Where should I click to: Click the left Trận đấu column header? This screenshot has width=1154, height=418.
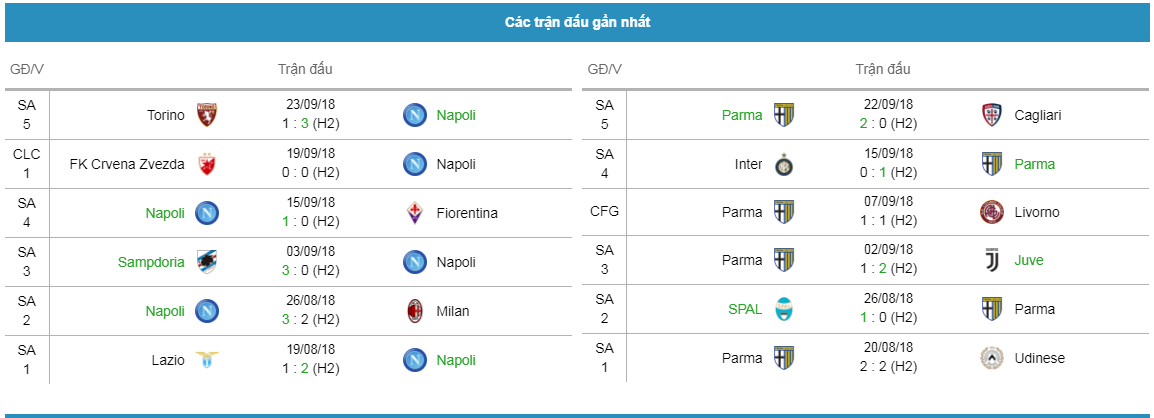pyautogui.click(x=305, y=69)
